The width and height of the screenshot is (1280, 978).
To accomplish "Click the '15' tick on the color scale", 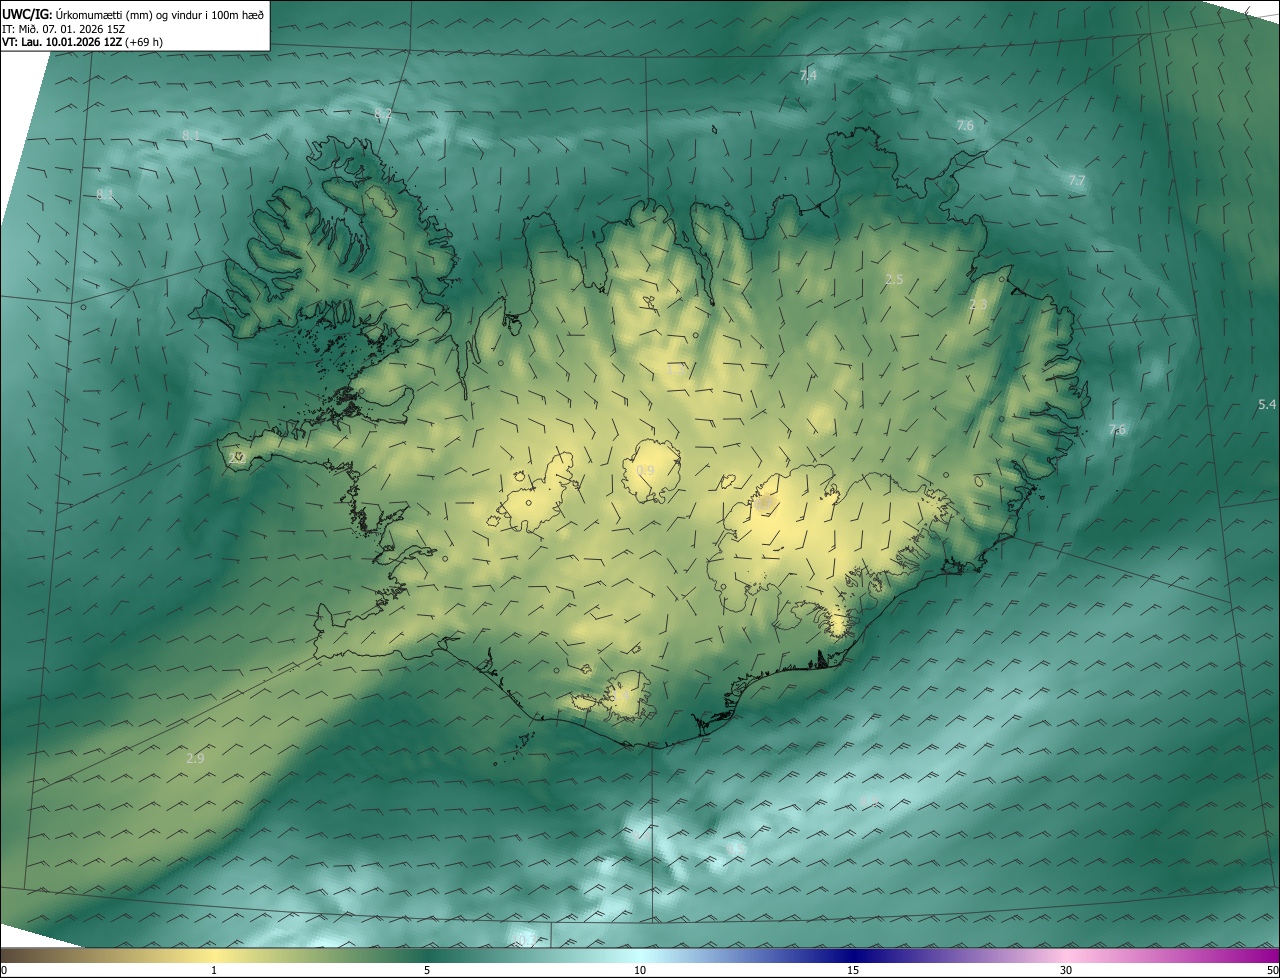I will click(x=853, y=970).
